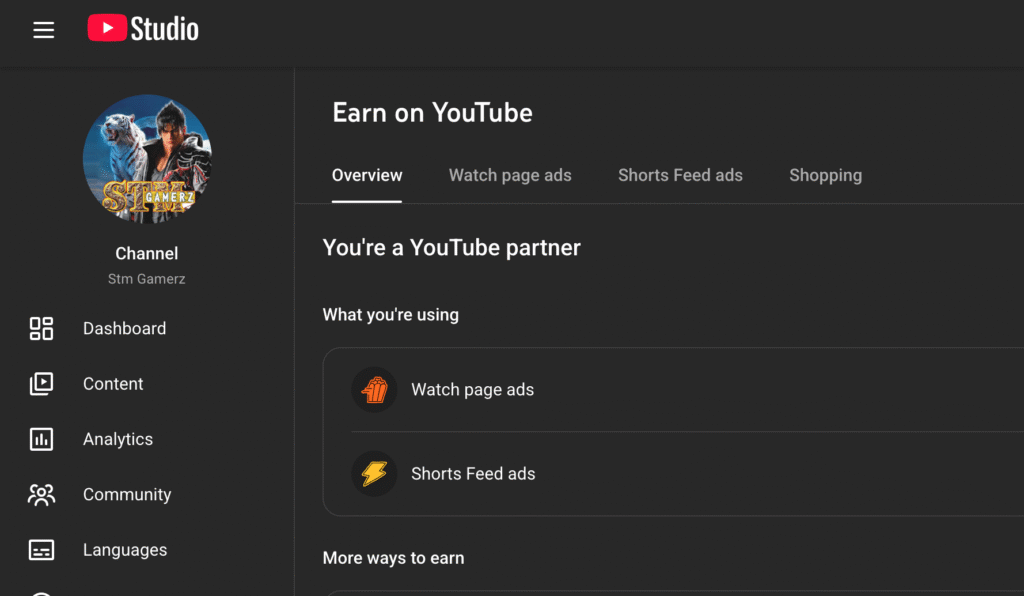Click the More ways to earn heading
Viewport: 1024px width, 596px height.
pyautogui.click(x=393, y=558)
